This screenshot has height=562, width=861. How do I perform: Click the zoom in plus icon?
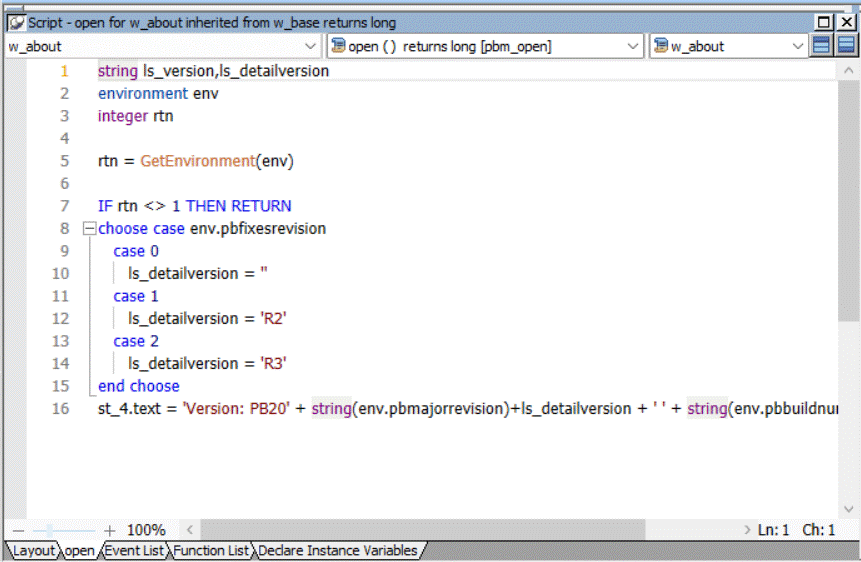coord(110,530)
